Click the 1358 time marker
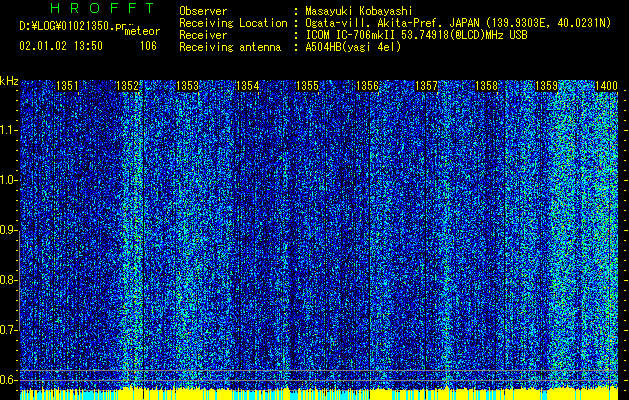 (486, 86)
